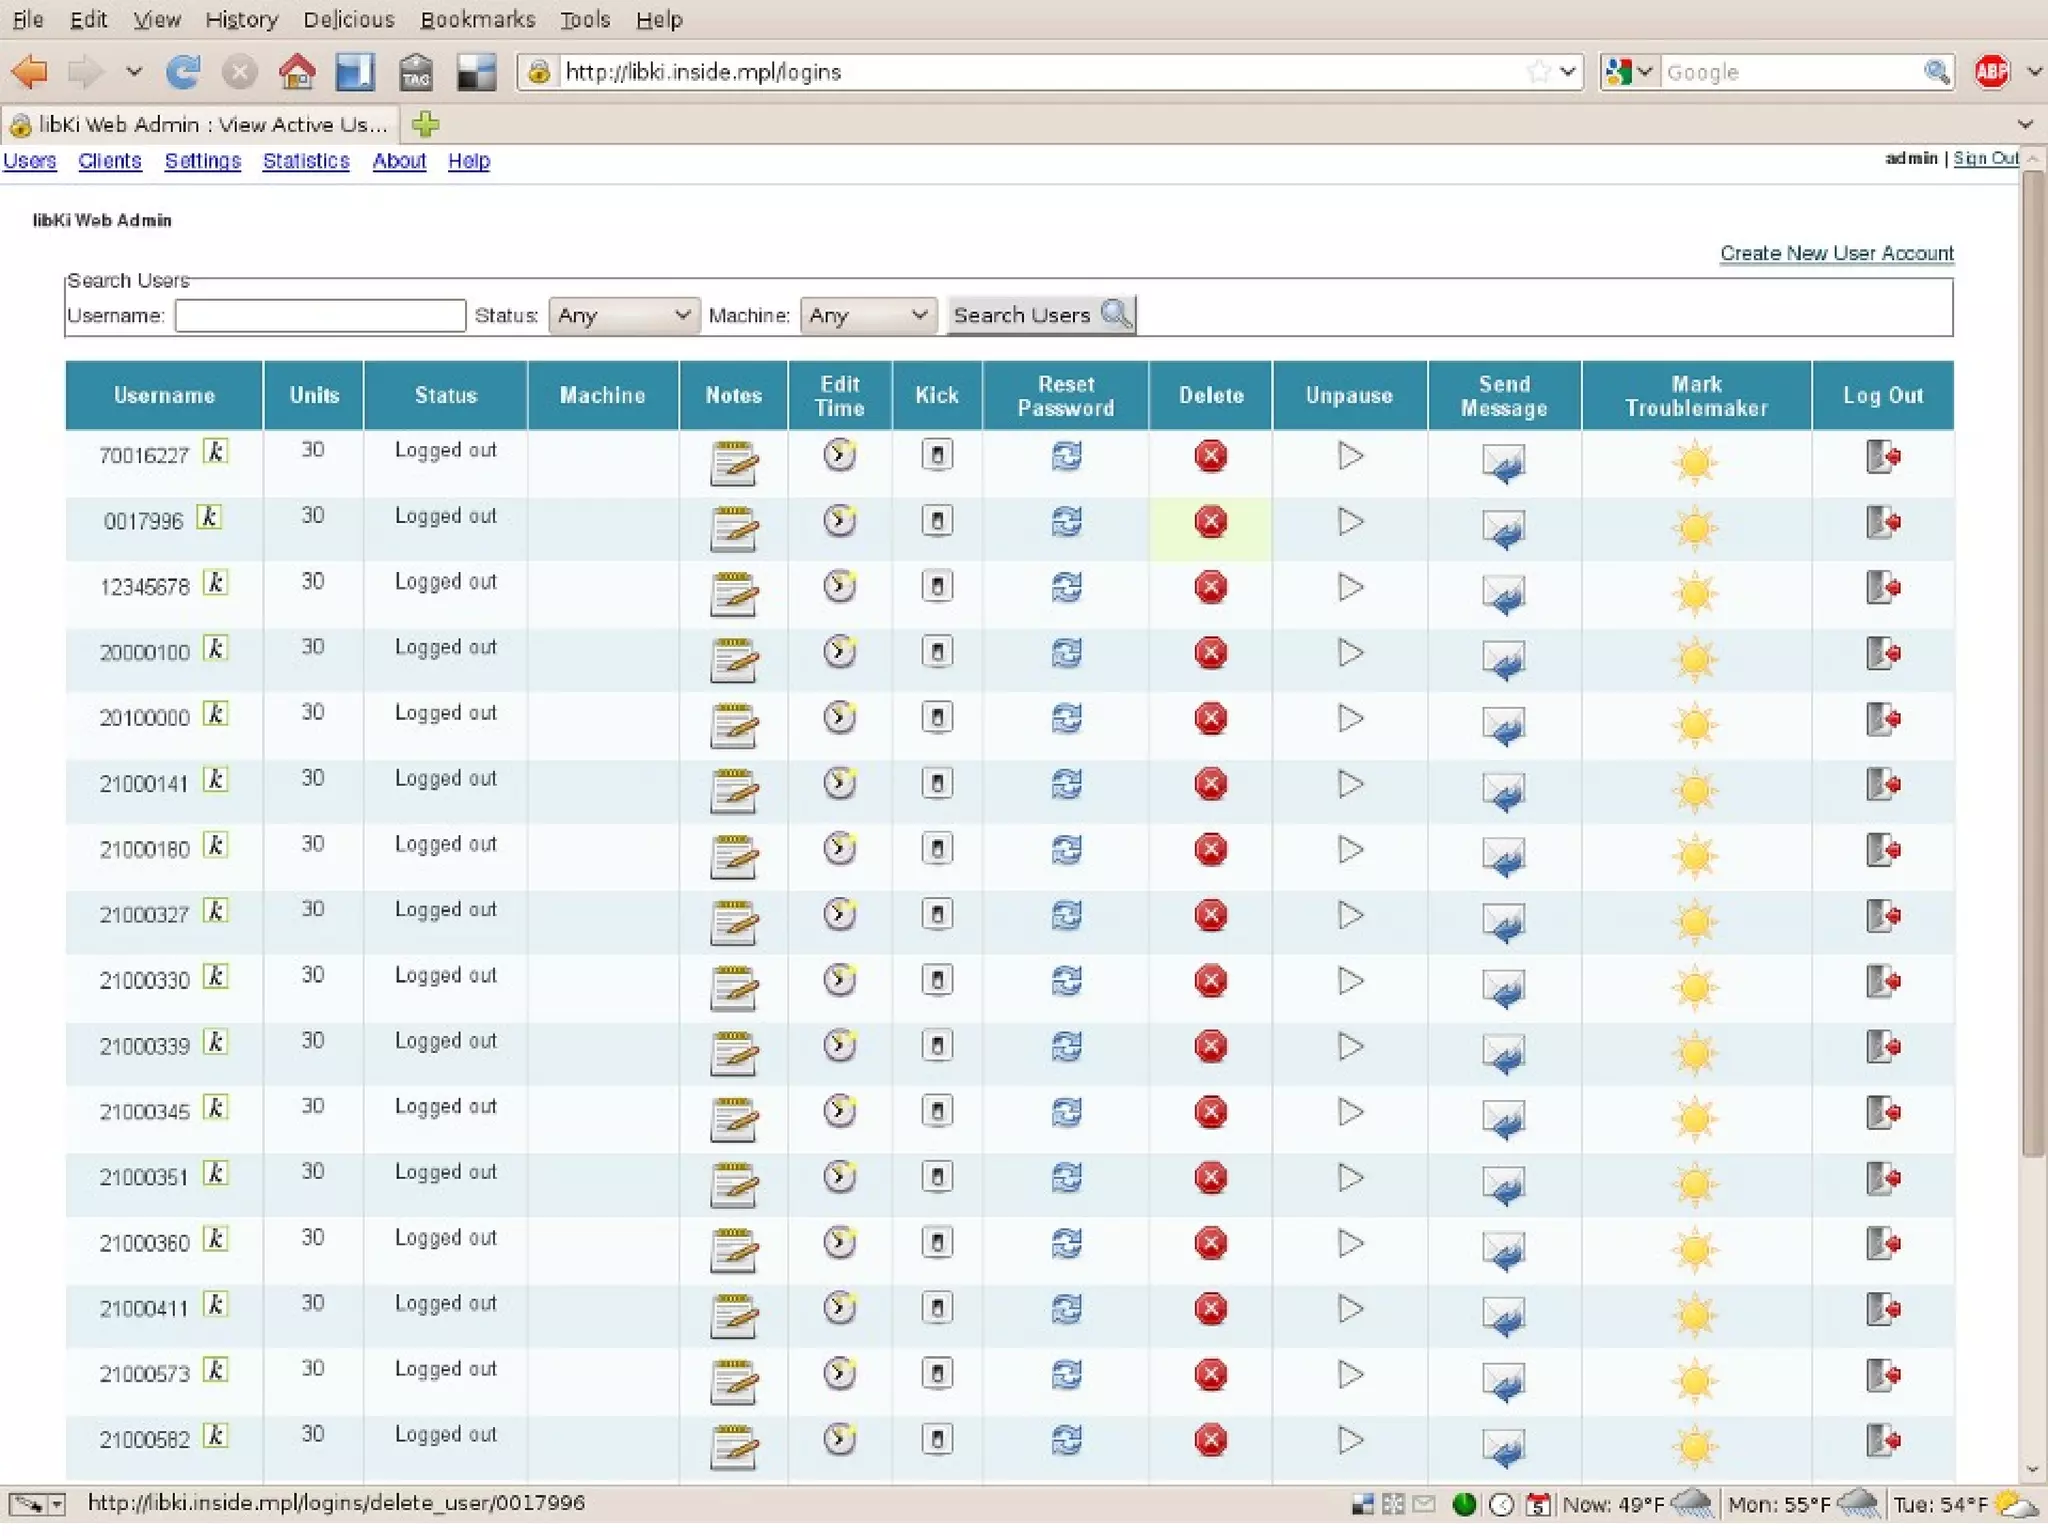The image size is (2048, 1536).
Task: Unpause user 21000330
Action: point(1350,981)
